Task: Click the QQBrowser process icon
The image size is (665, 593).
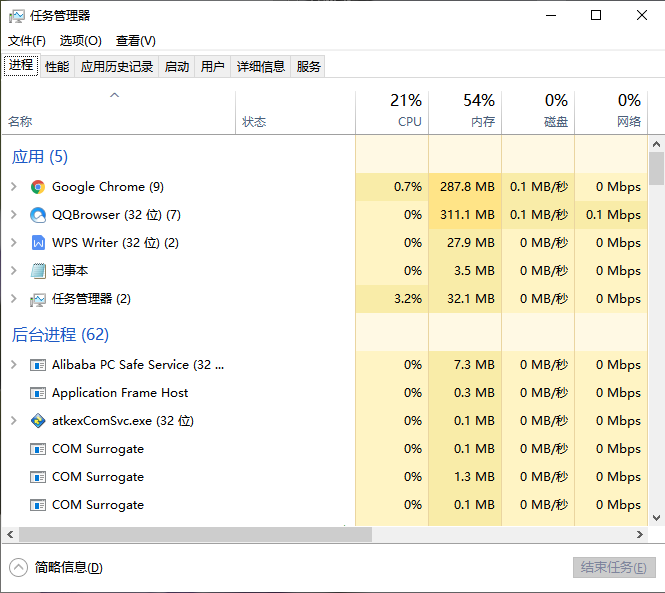Action: tap(38, 215)
